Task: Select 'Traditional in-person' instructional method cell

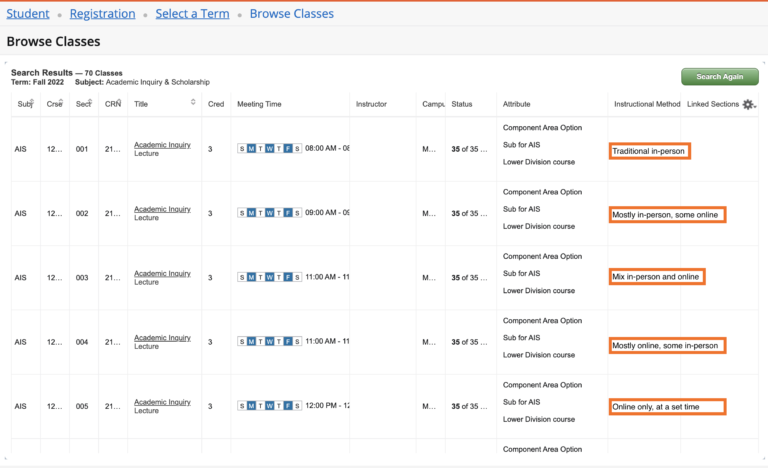Action: [x=649, y=151]
